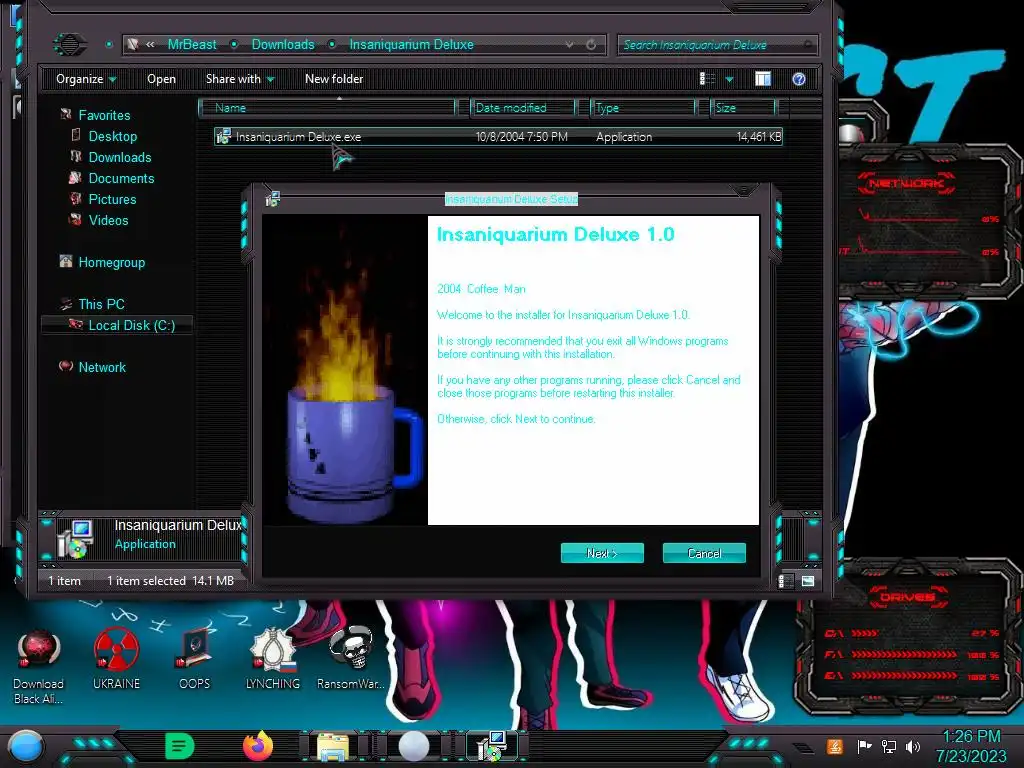Screen dimensions: 1024x768
Task: Go to Downloads via the address breadcrumb
Action: (x=283, y=44)
